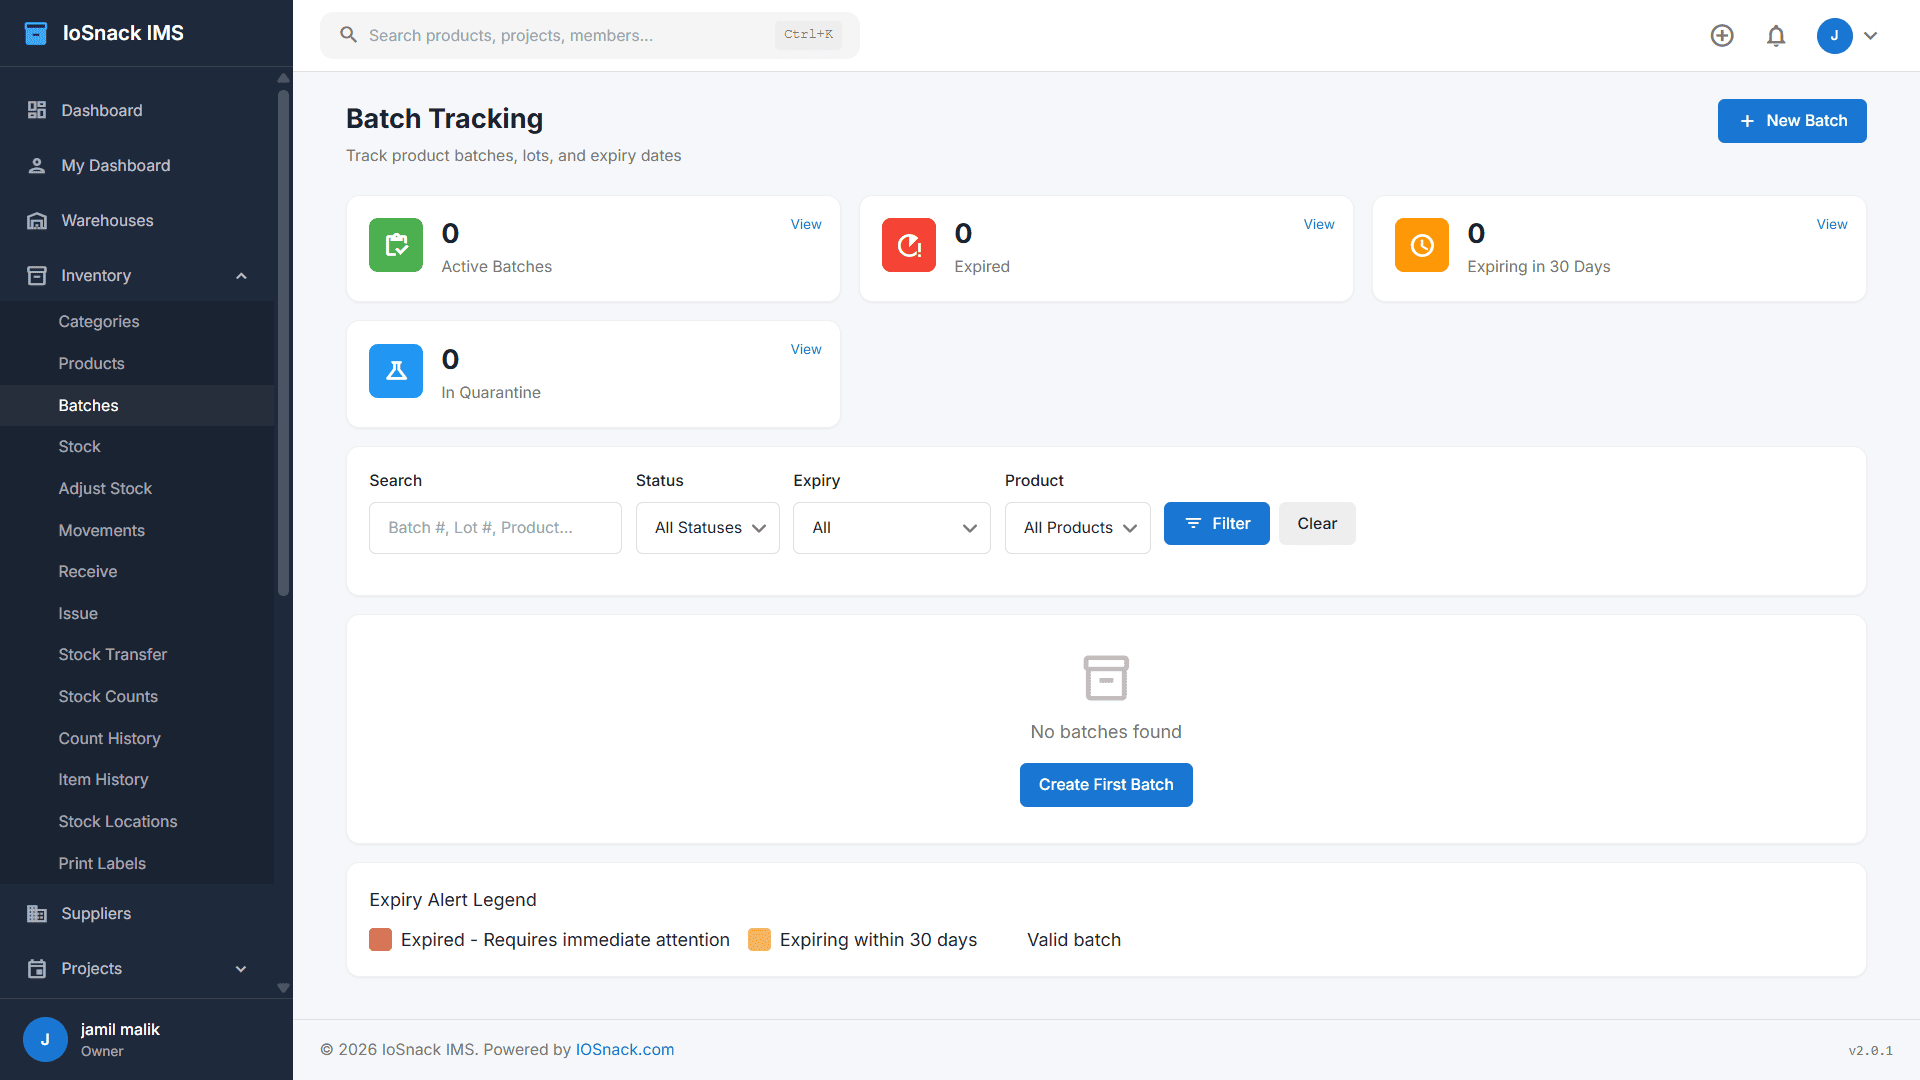Screen dimensions: 1920x1080
Task: Click the New Batch button
Action: 1791,120
